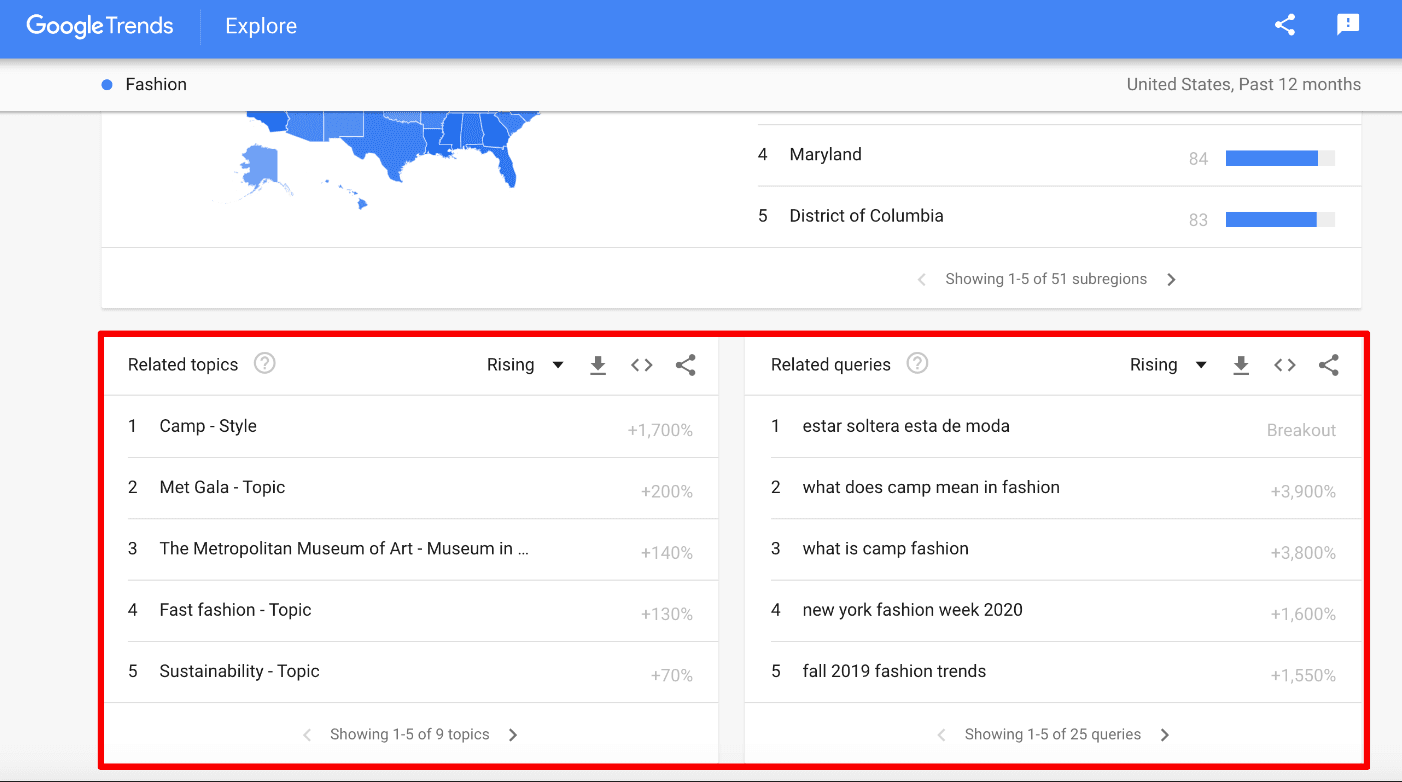The image size is (1402, 782).
Task: Select the District of Columbia subregion row
Action: (1059, 217)
